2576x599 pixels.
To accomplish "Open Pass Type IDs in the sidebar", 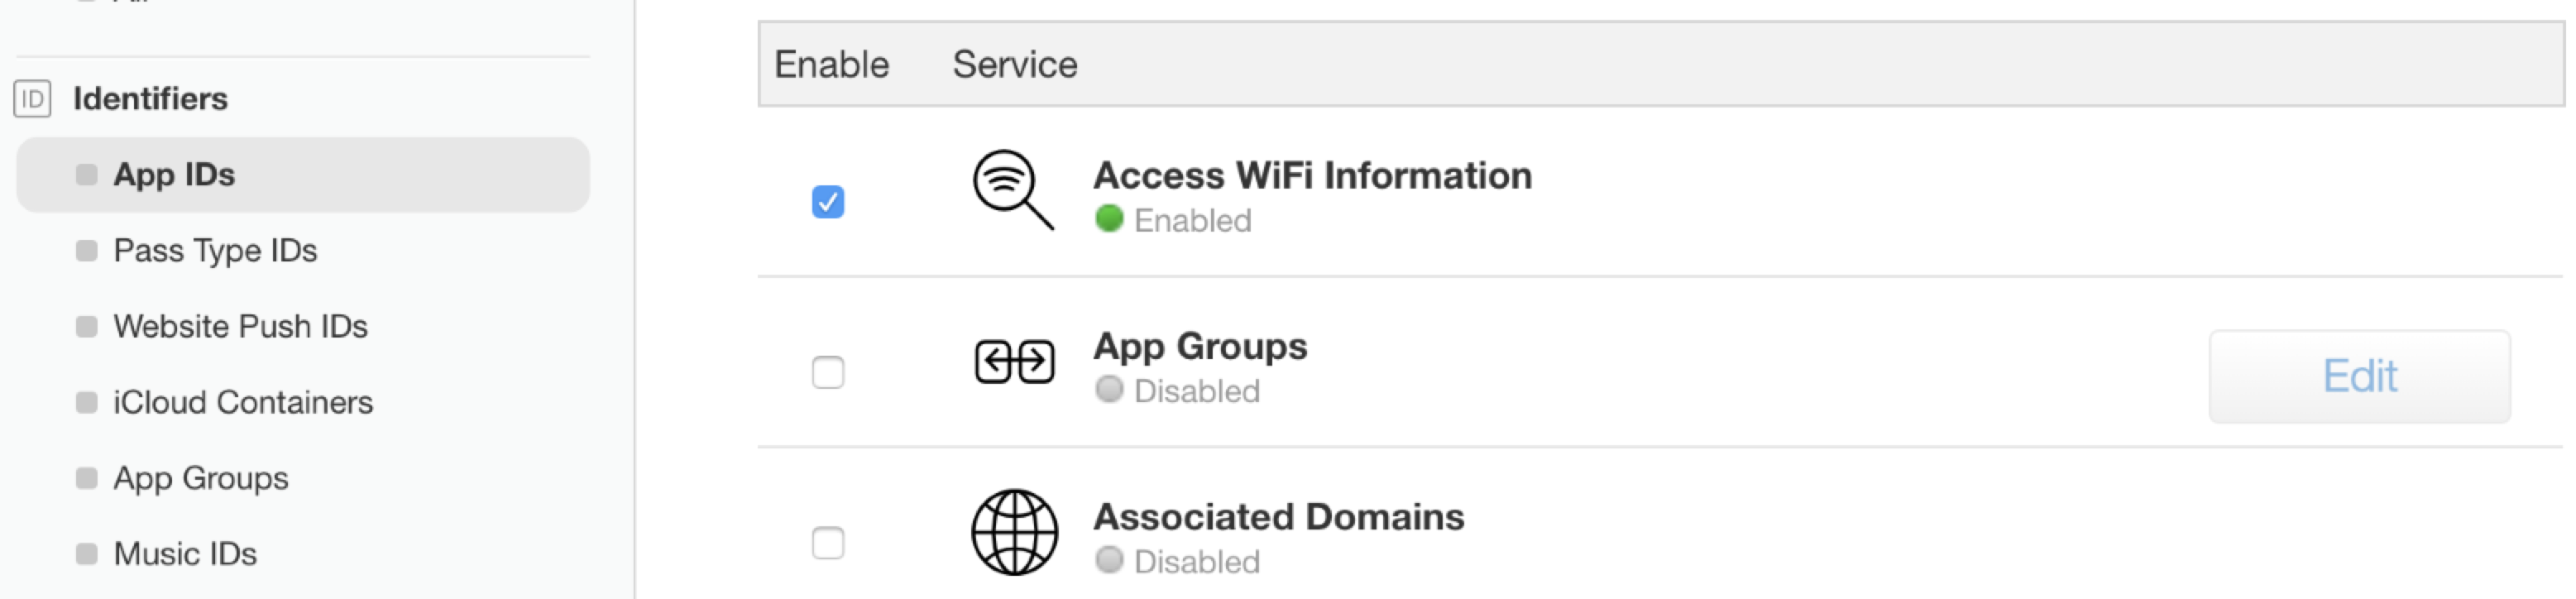I will coord(215,250).
